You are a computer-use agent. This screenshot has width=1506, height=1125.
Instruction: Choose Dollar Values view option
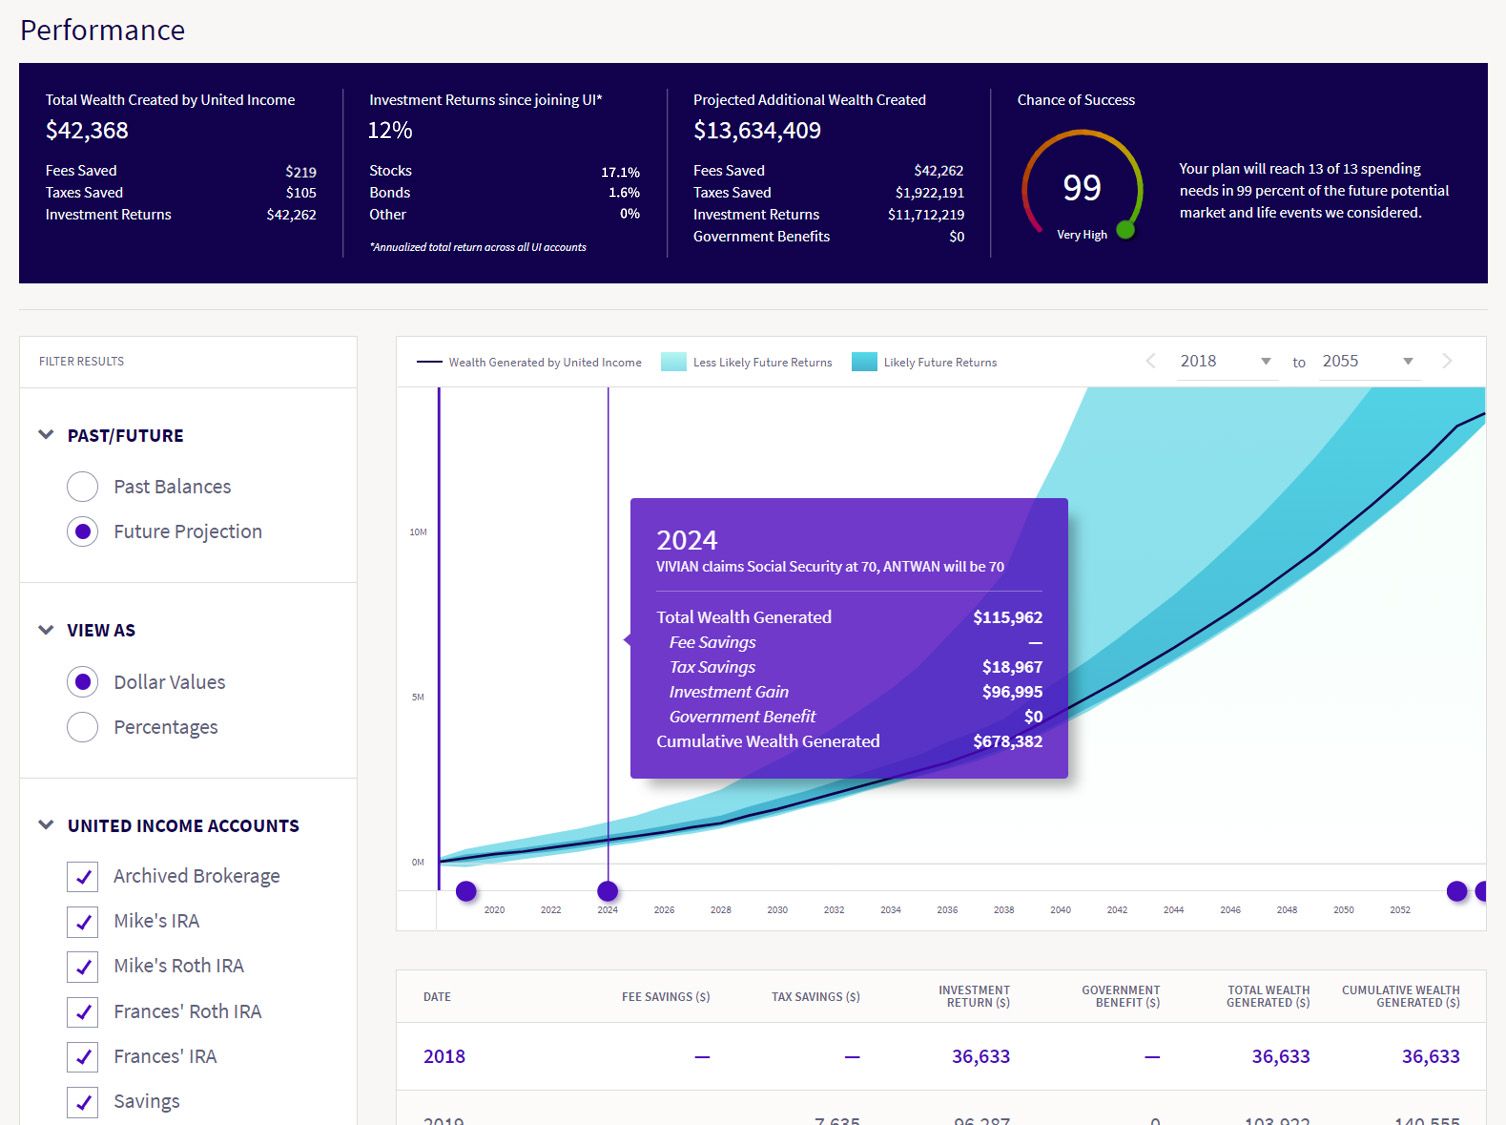point(83,682)
